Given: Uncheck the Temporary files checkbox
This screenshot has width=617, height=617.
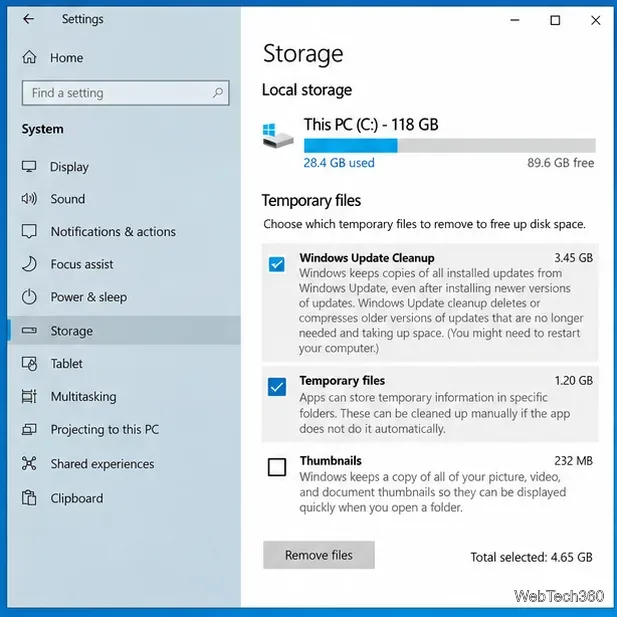Looking at the screenshot, I should 277,387.
